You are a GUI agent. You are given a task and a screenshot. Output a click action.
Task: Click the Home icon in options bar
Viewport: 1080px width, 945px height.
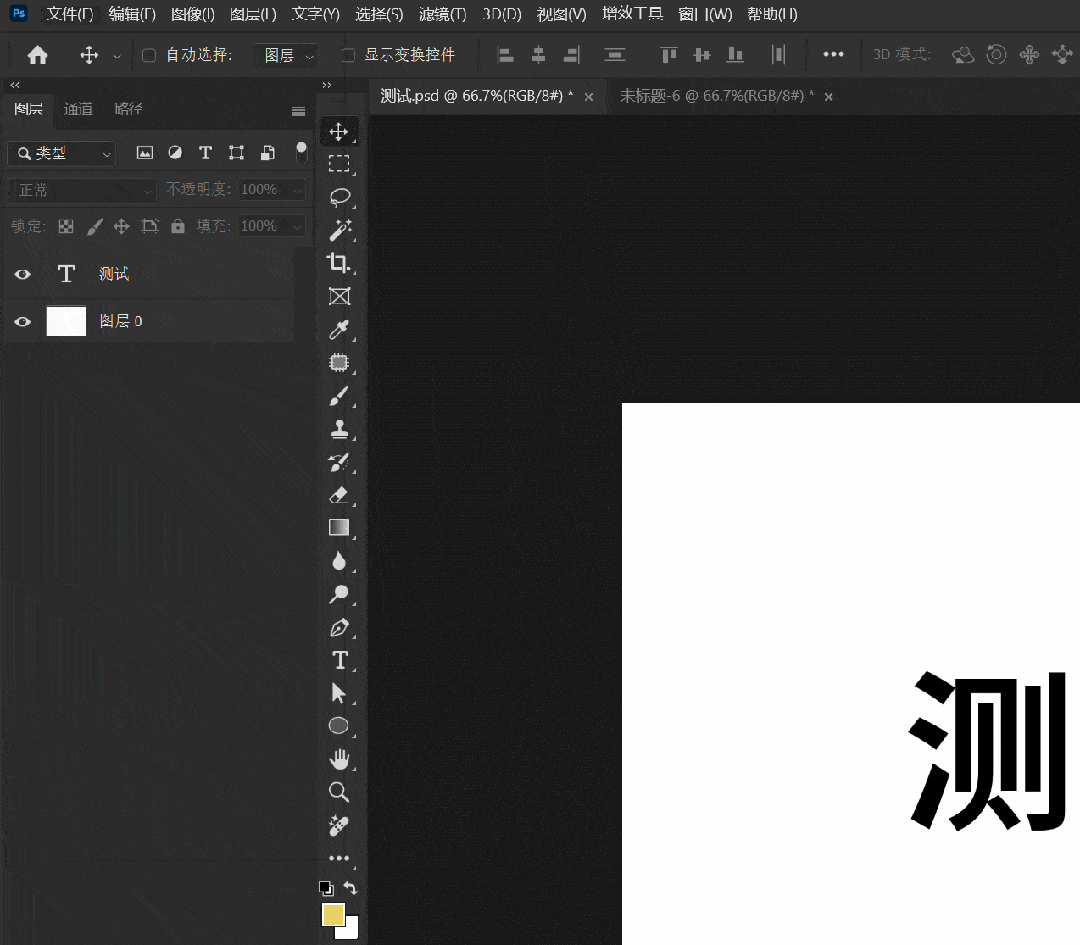[x=38, y=55]
